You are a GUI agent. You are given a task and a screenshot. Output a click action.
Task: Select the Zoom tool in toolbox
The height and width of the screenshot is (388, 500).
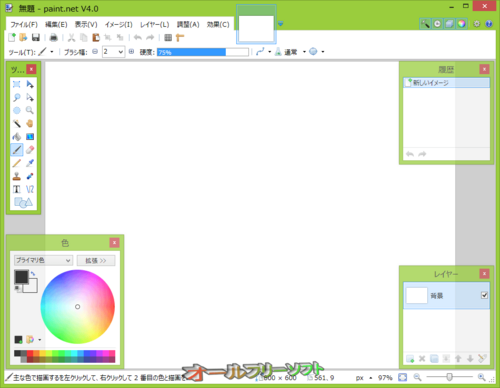tap(30, 110)
